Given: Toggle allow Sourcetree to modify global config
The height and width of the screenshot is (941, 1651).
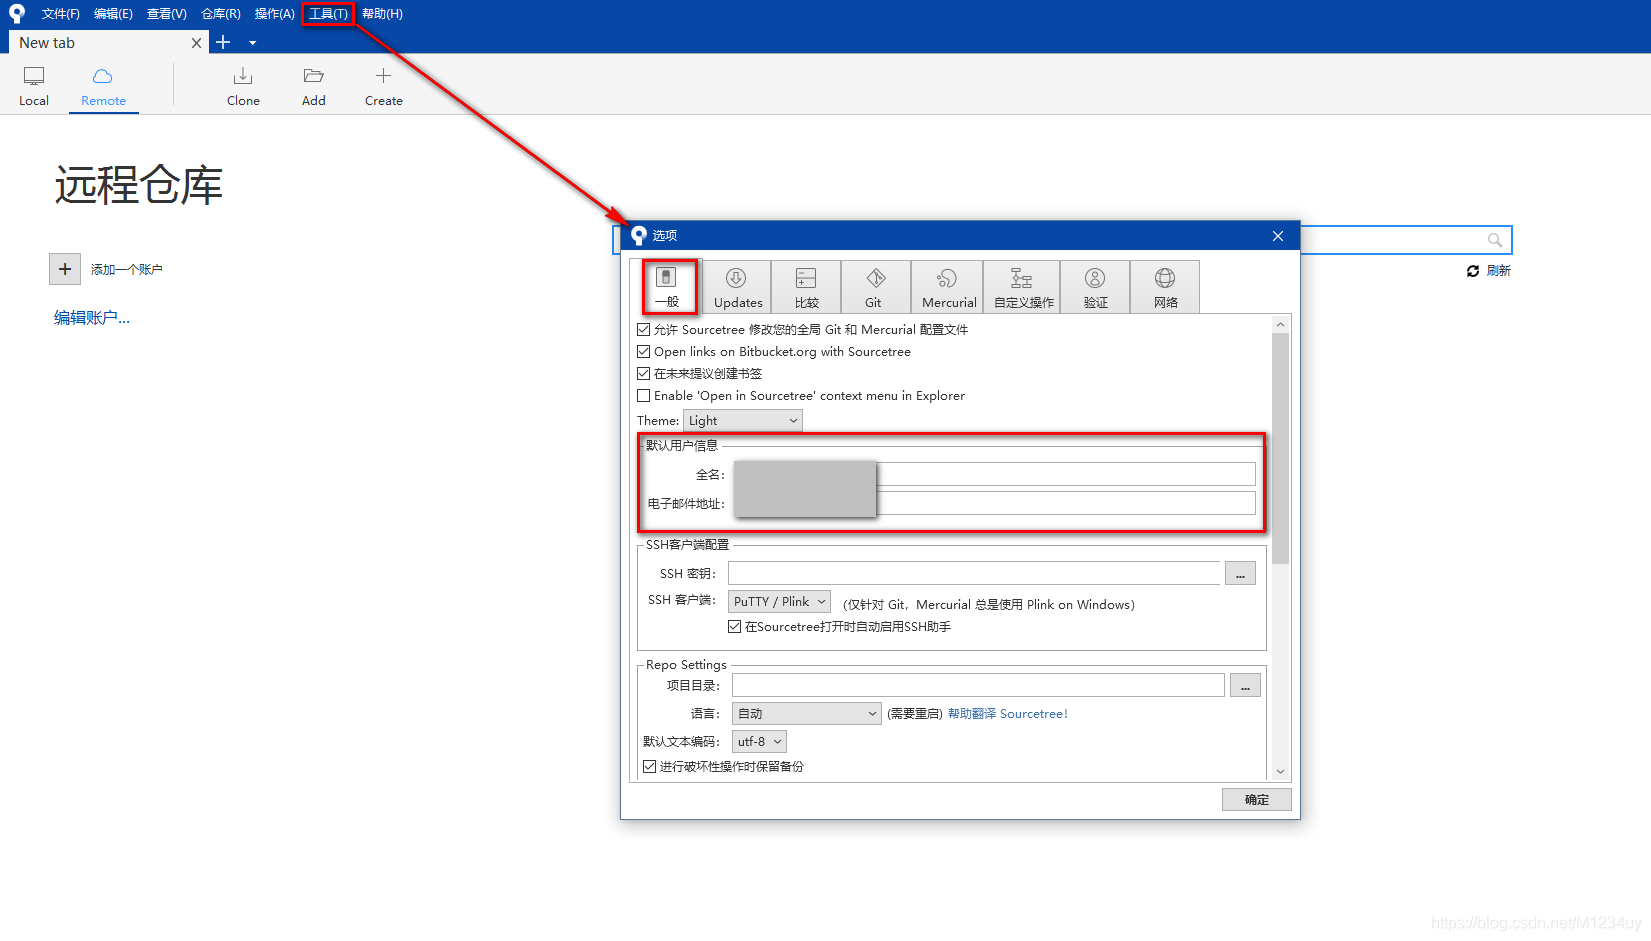Looking at the screenshot, I should (x=644, y=329).
